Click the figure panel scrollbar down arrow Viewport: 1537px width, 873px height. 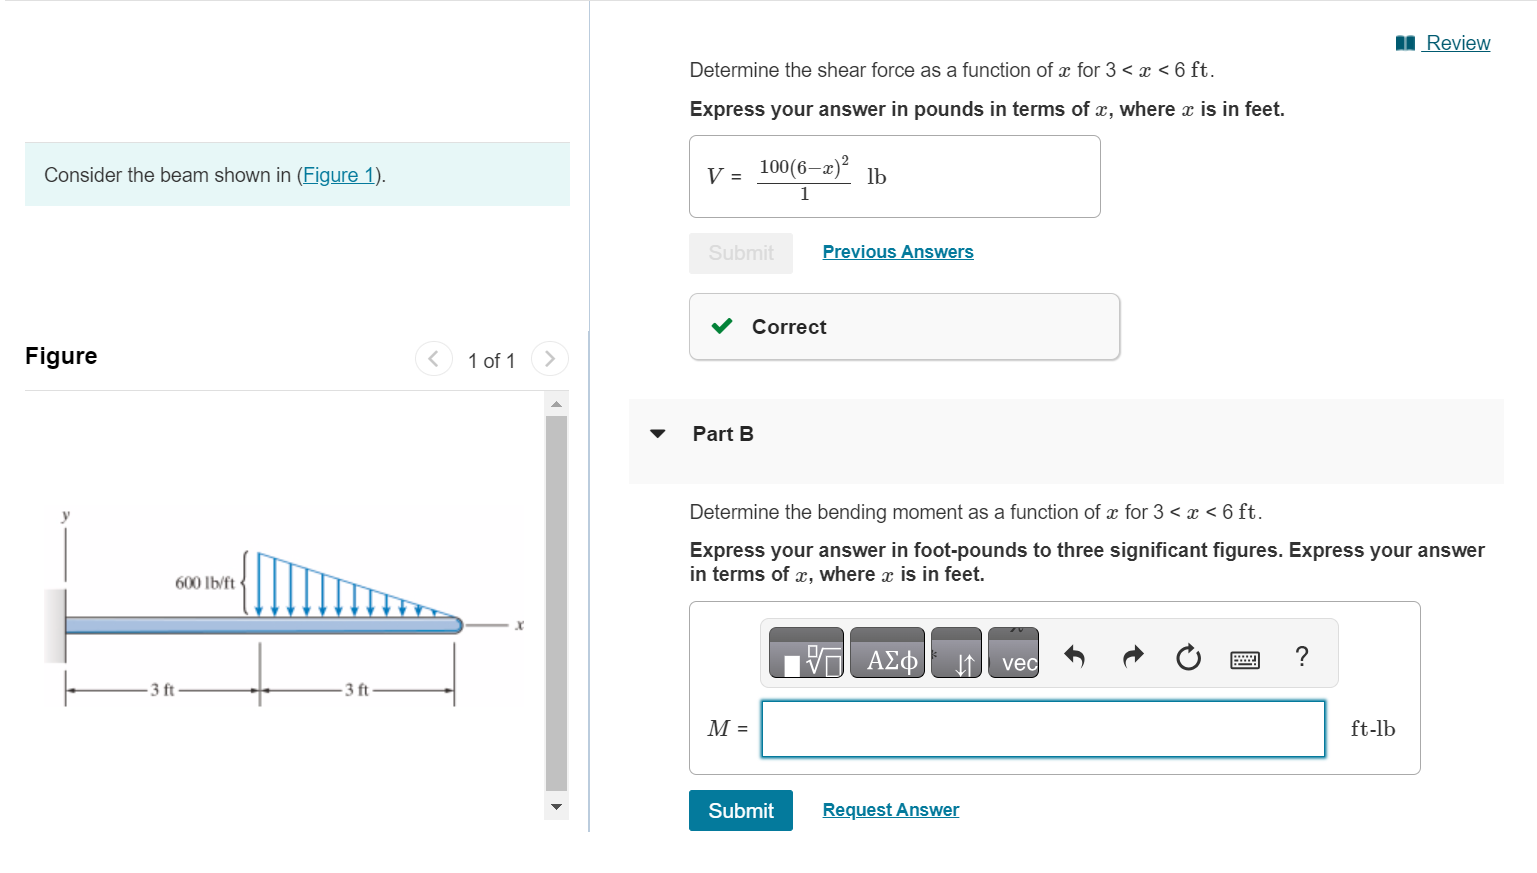tap(556, 806)
